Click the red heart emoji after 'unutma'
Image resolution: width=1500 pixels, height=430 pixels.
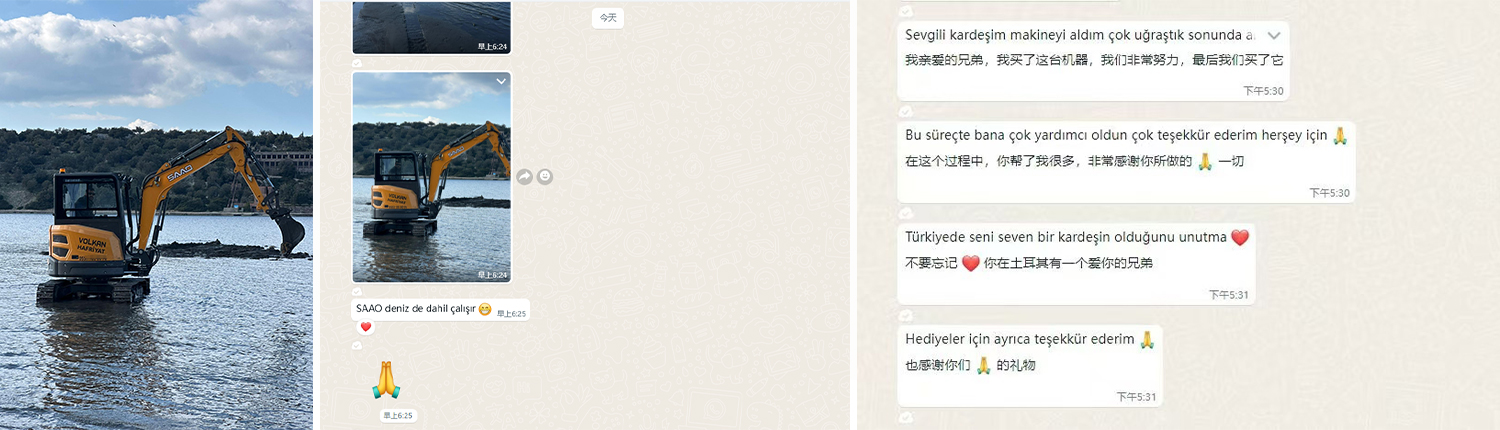[x=1240, y=238]
